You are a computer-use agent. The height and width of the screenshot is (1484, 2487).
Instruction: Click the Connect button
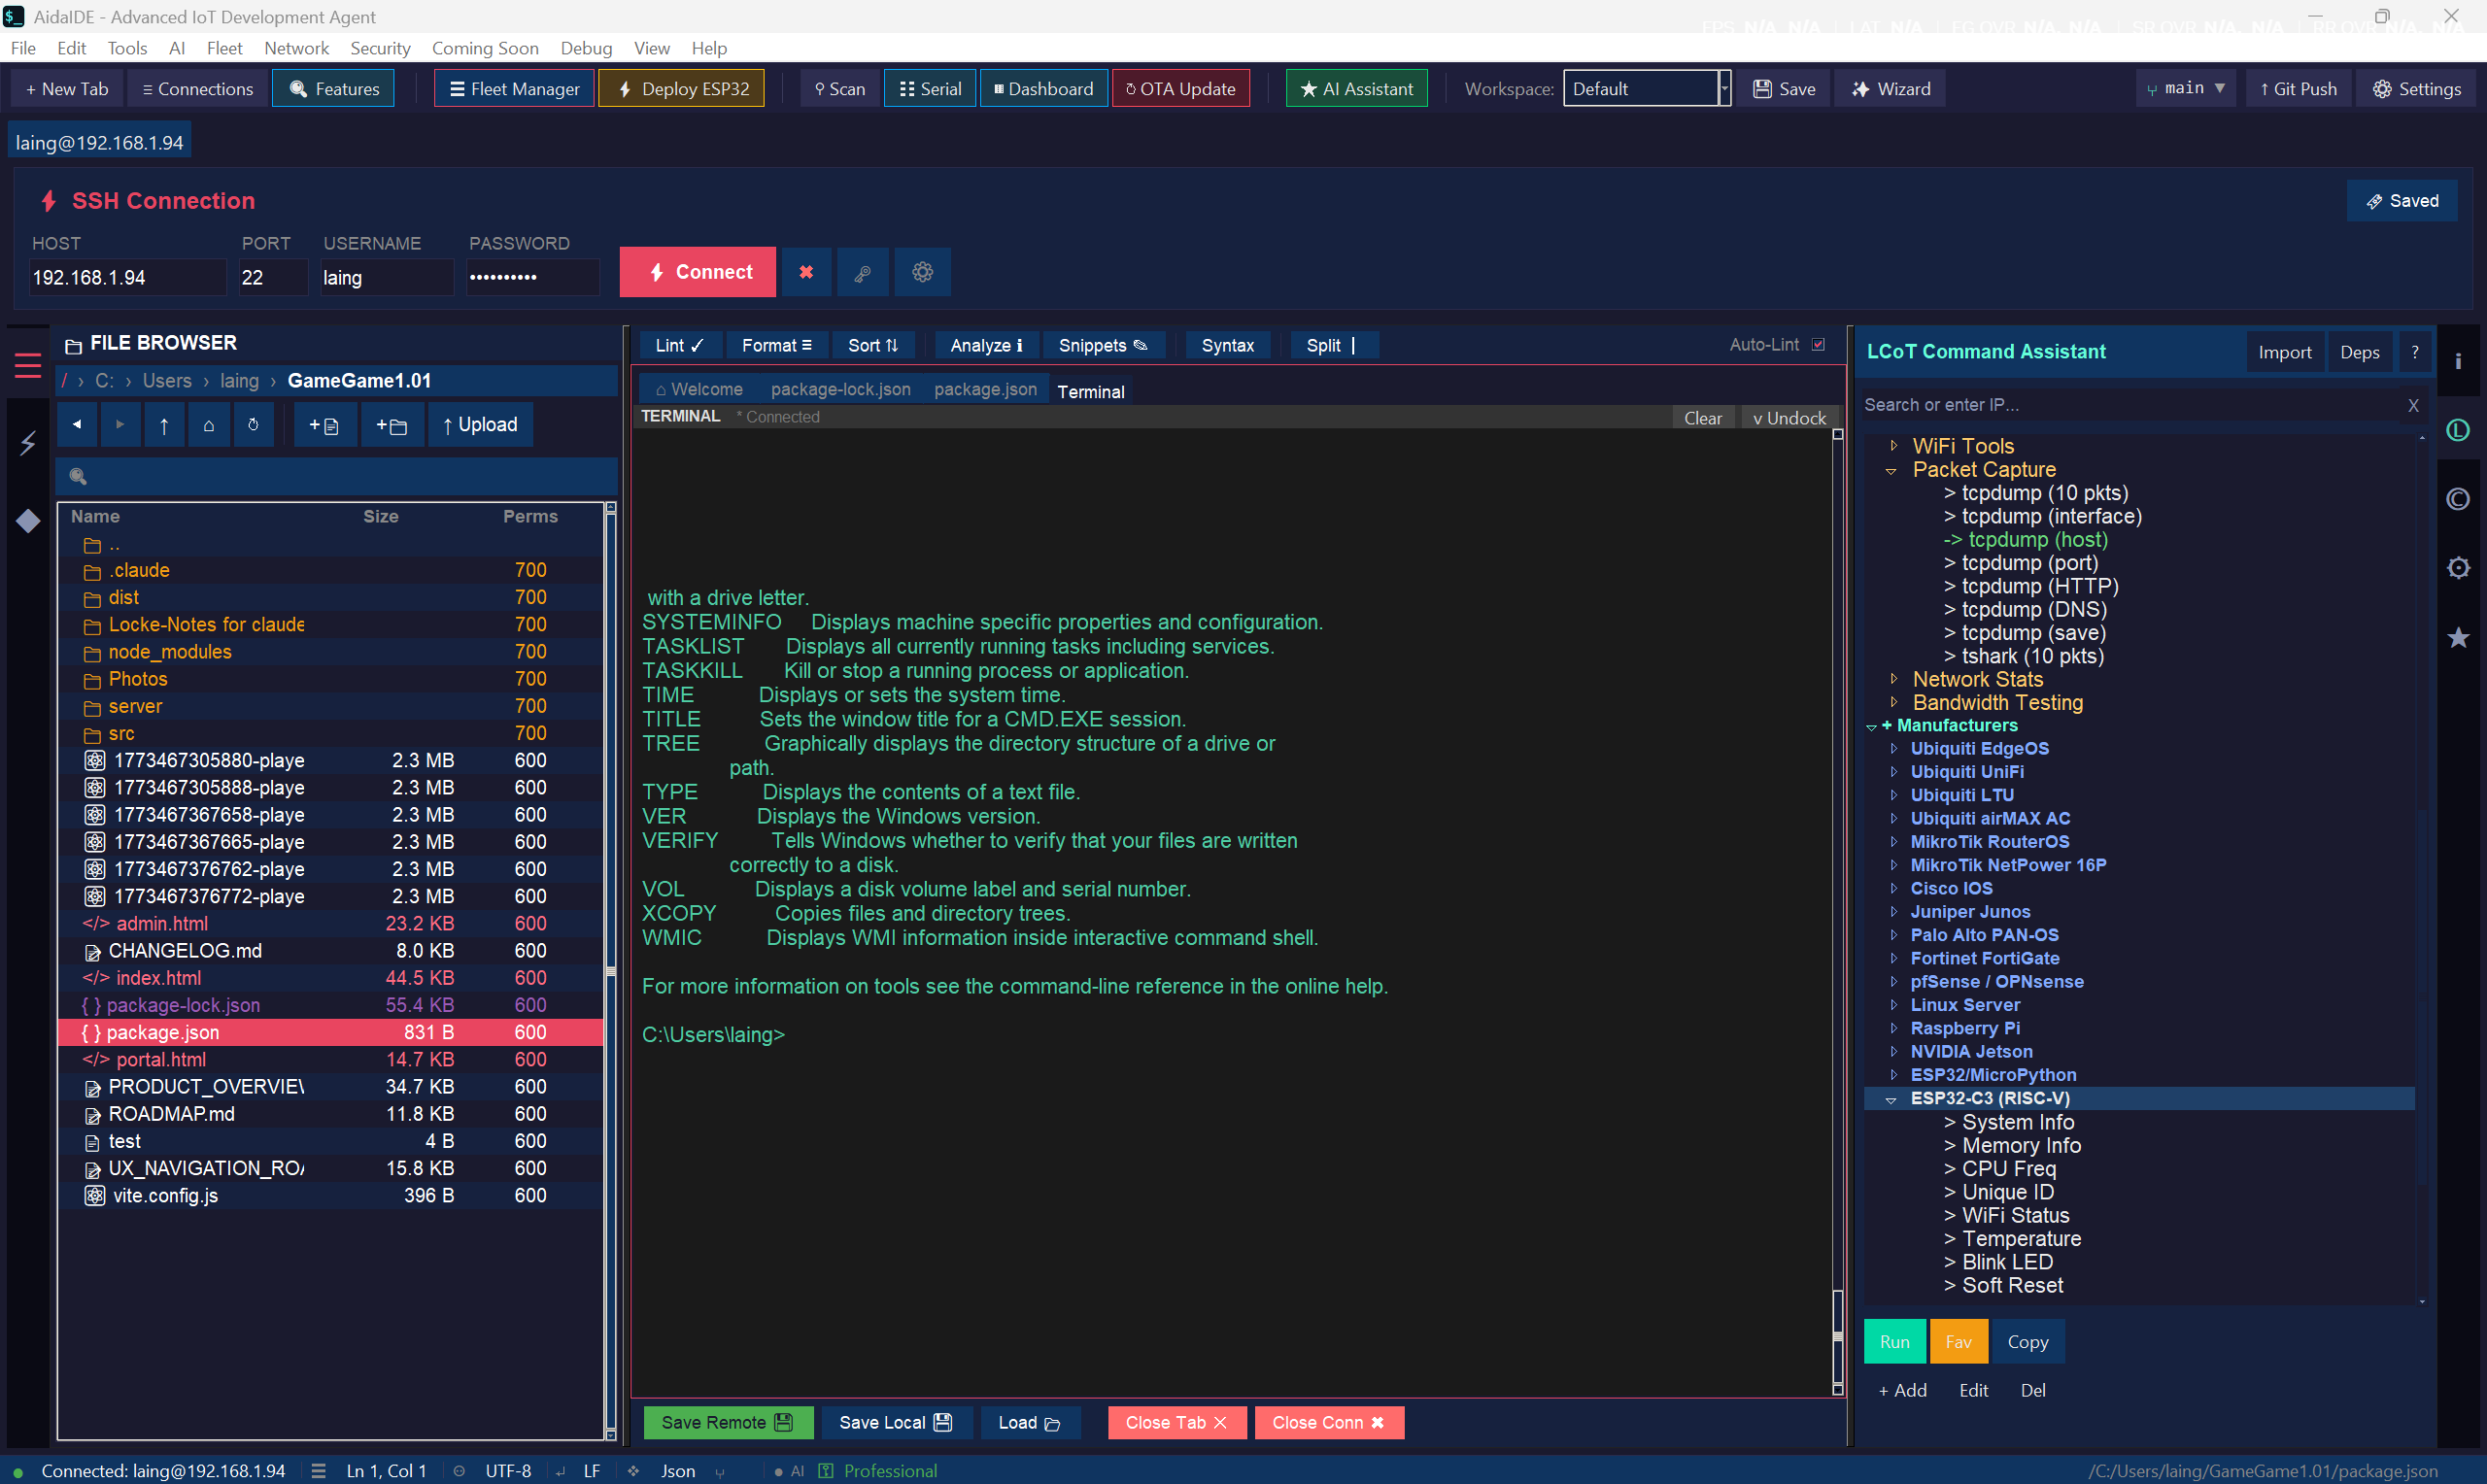(698, 272)
